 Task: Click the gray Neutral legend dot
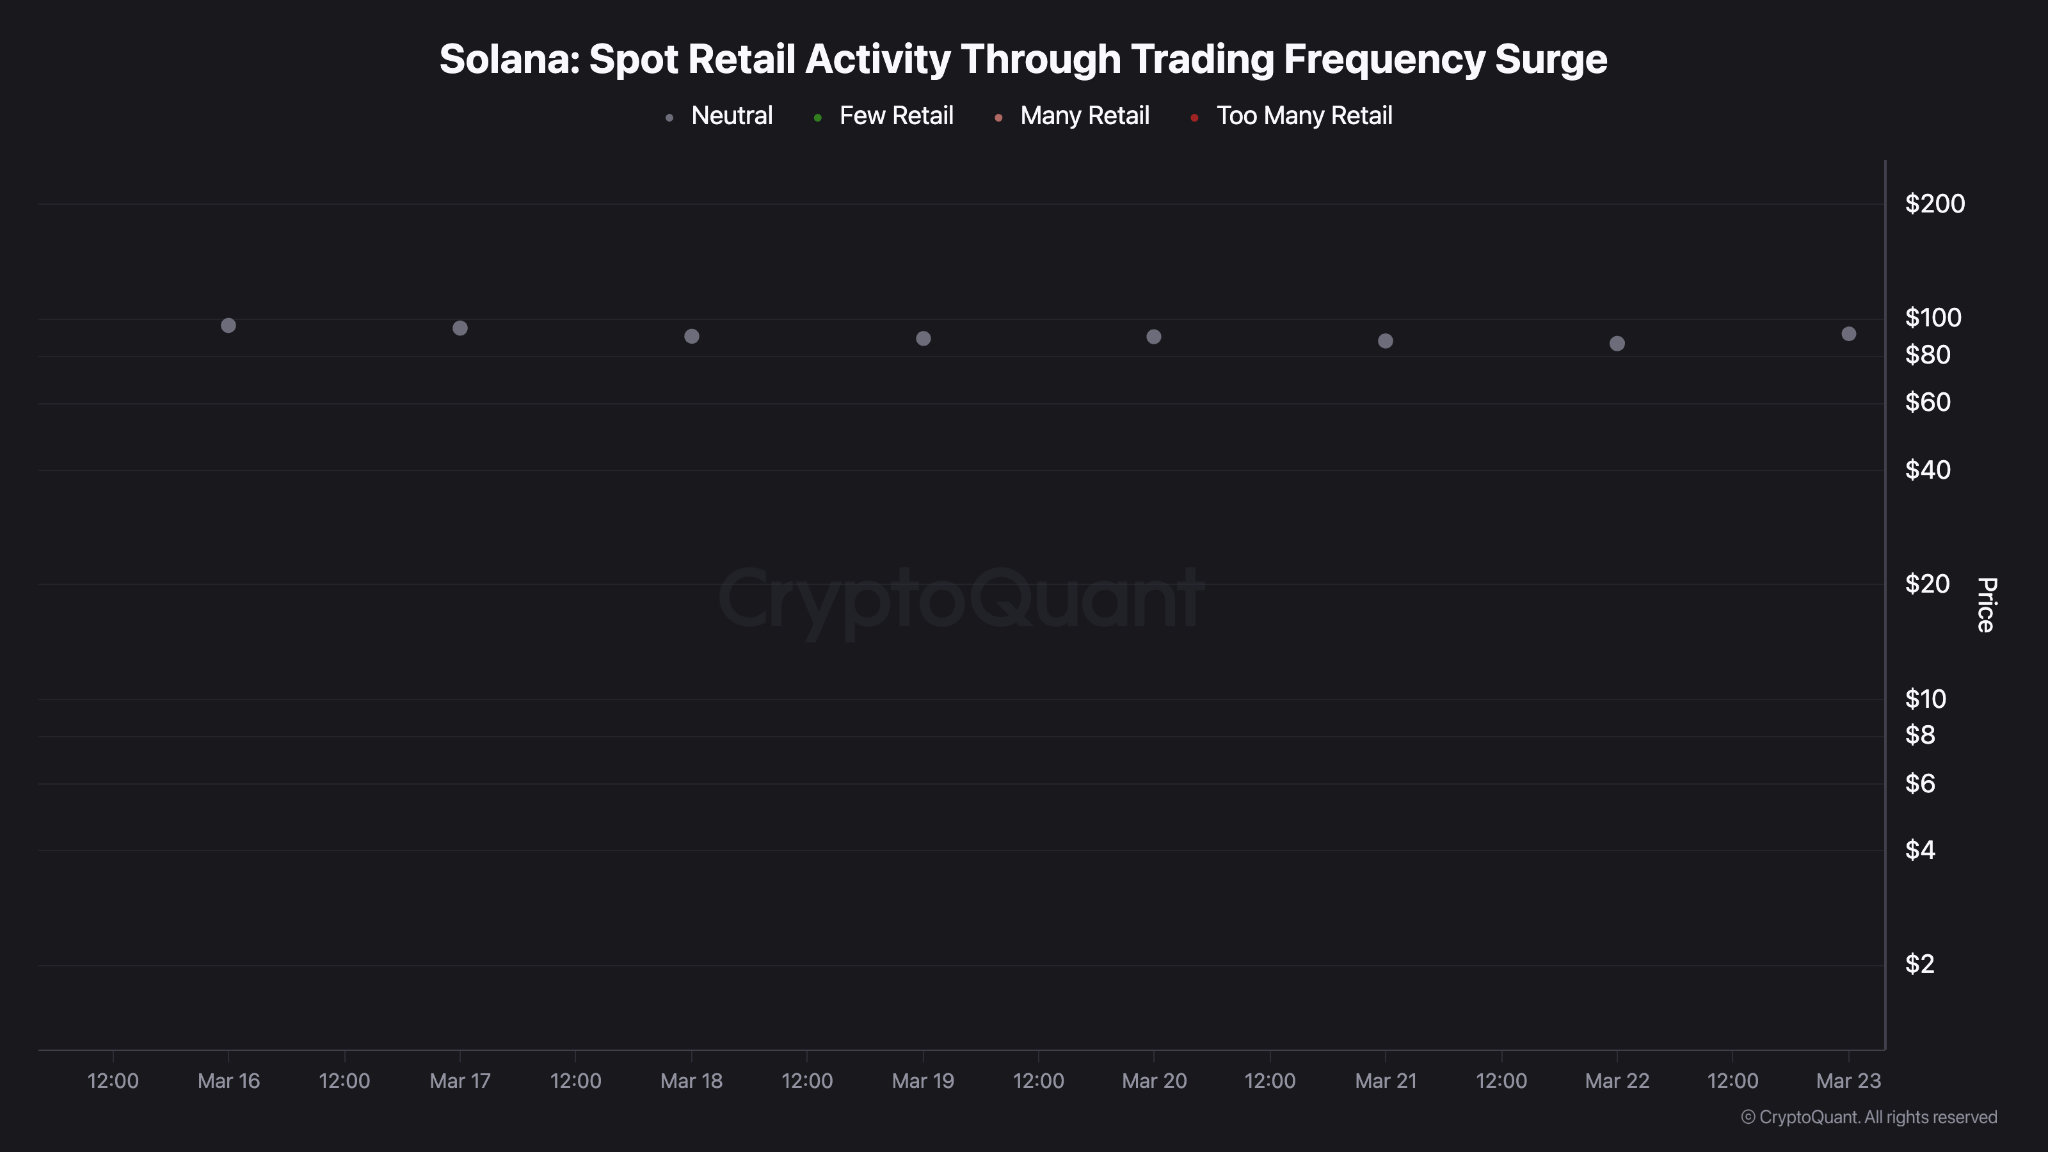coord(669,118)
